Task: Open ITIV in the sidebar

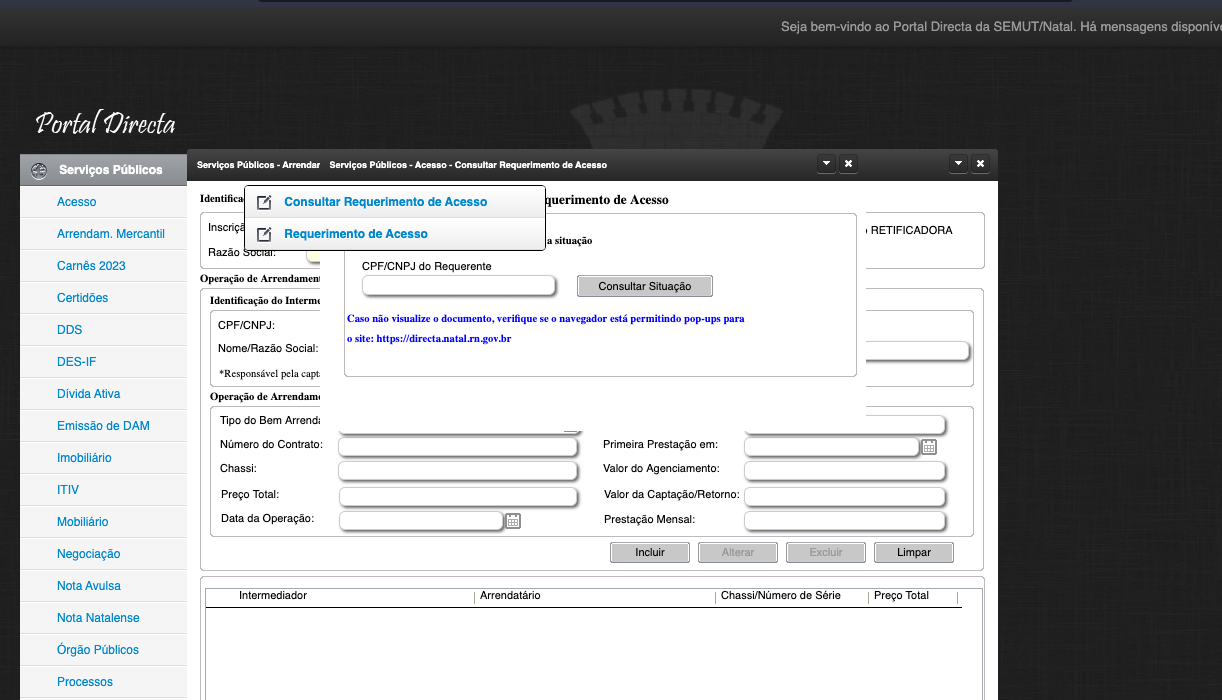Action: pyautogui.click(x=68, y=490)
